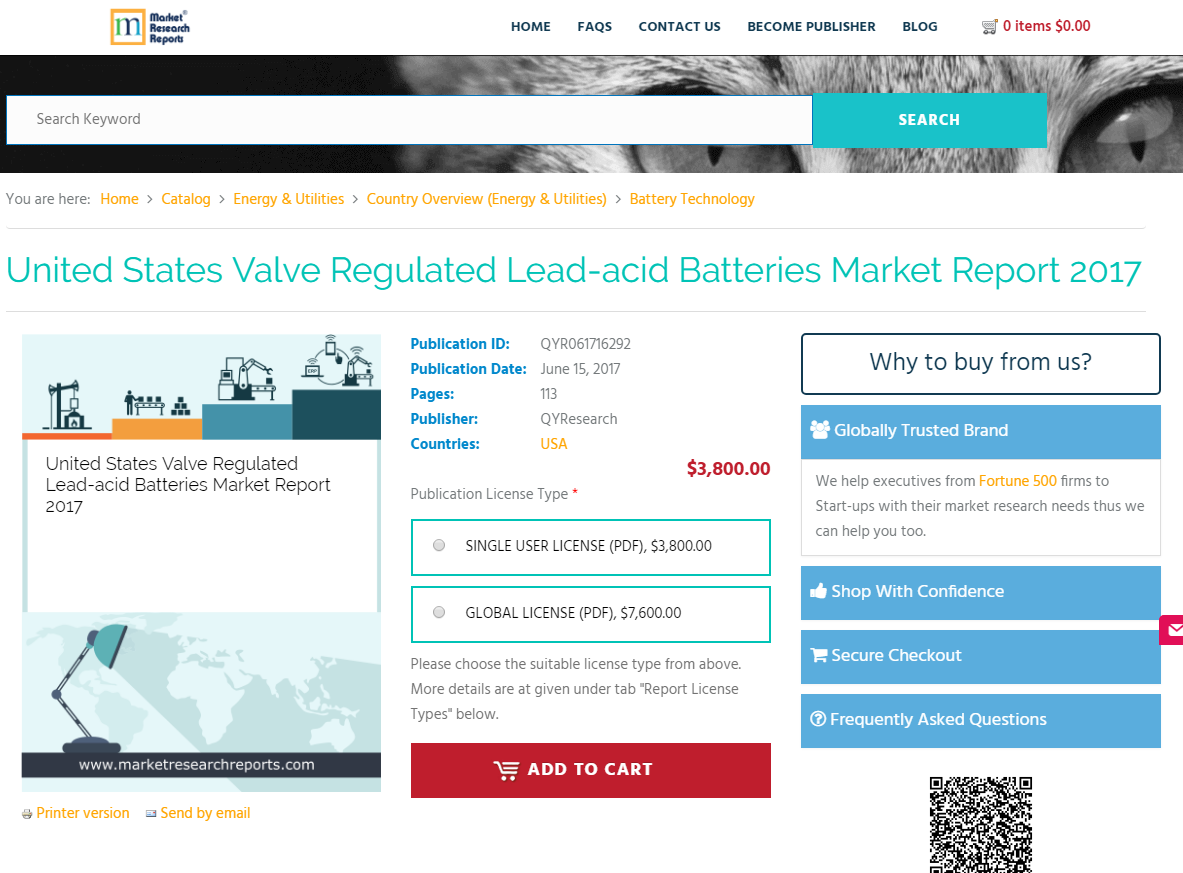Click the Globally Trusted Brand people icon

tap(819, 430)
